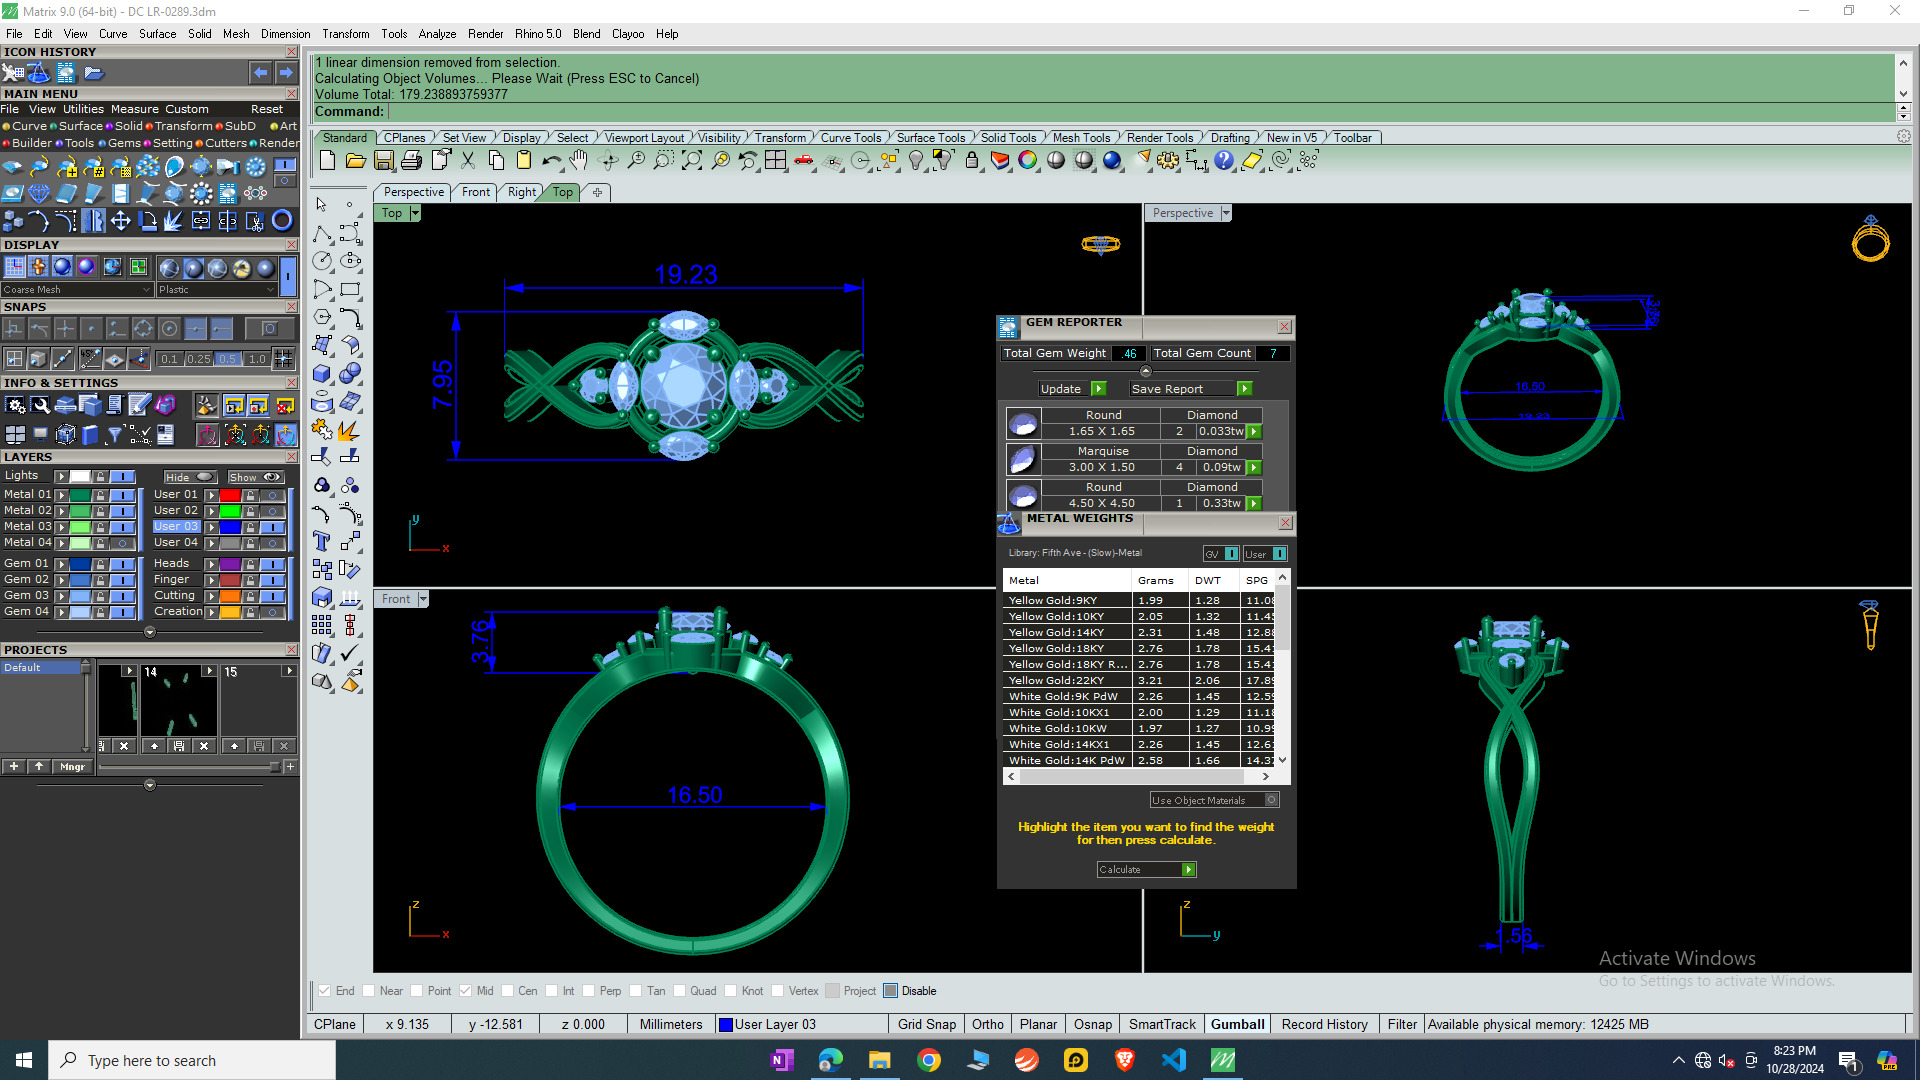Open the Plastic material dropdown

(216, 290)
